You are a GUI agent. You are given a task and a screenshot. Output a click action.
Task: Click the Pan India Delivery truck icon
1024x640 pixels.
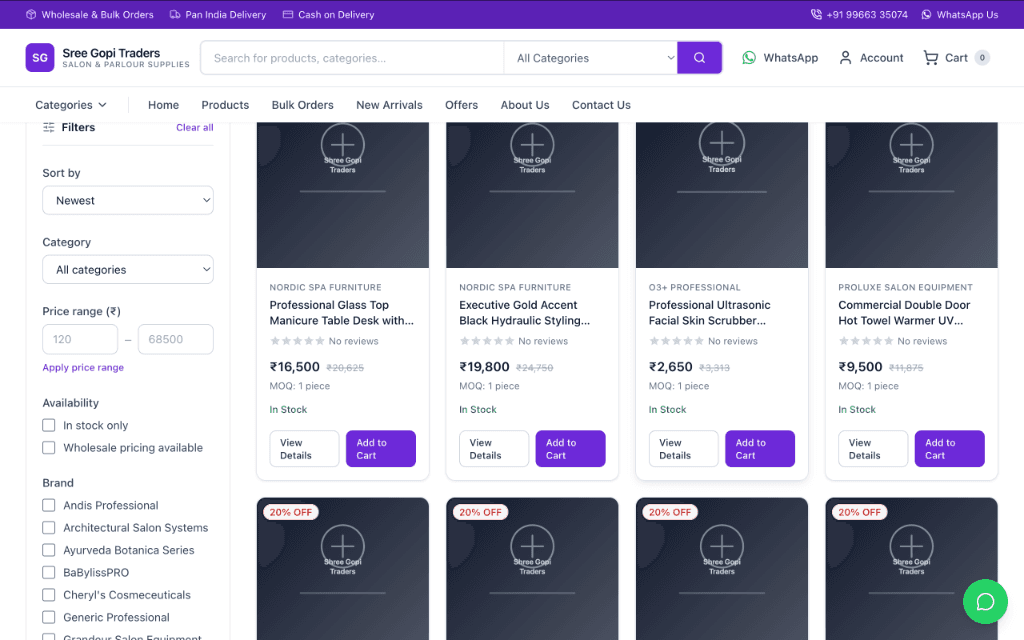click(175, 14)
